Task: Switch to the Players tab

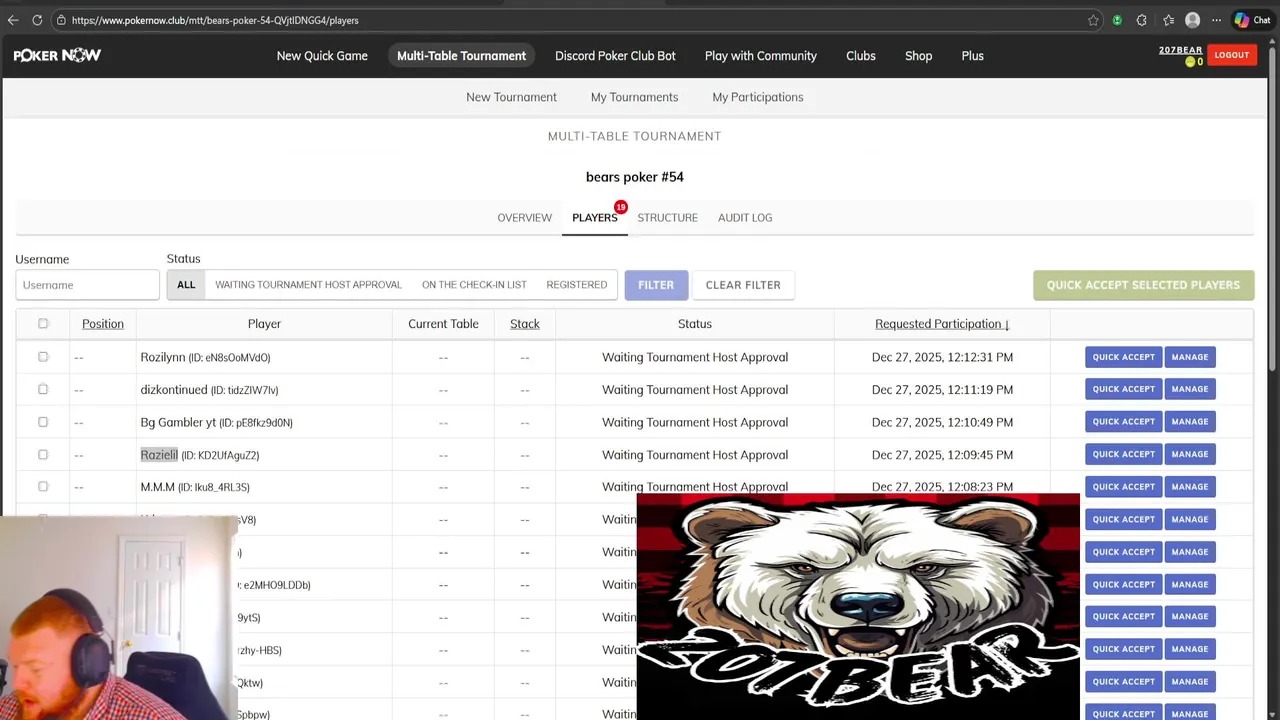Action: (x=595, y=217)
